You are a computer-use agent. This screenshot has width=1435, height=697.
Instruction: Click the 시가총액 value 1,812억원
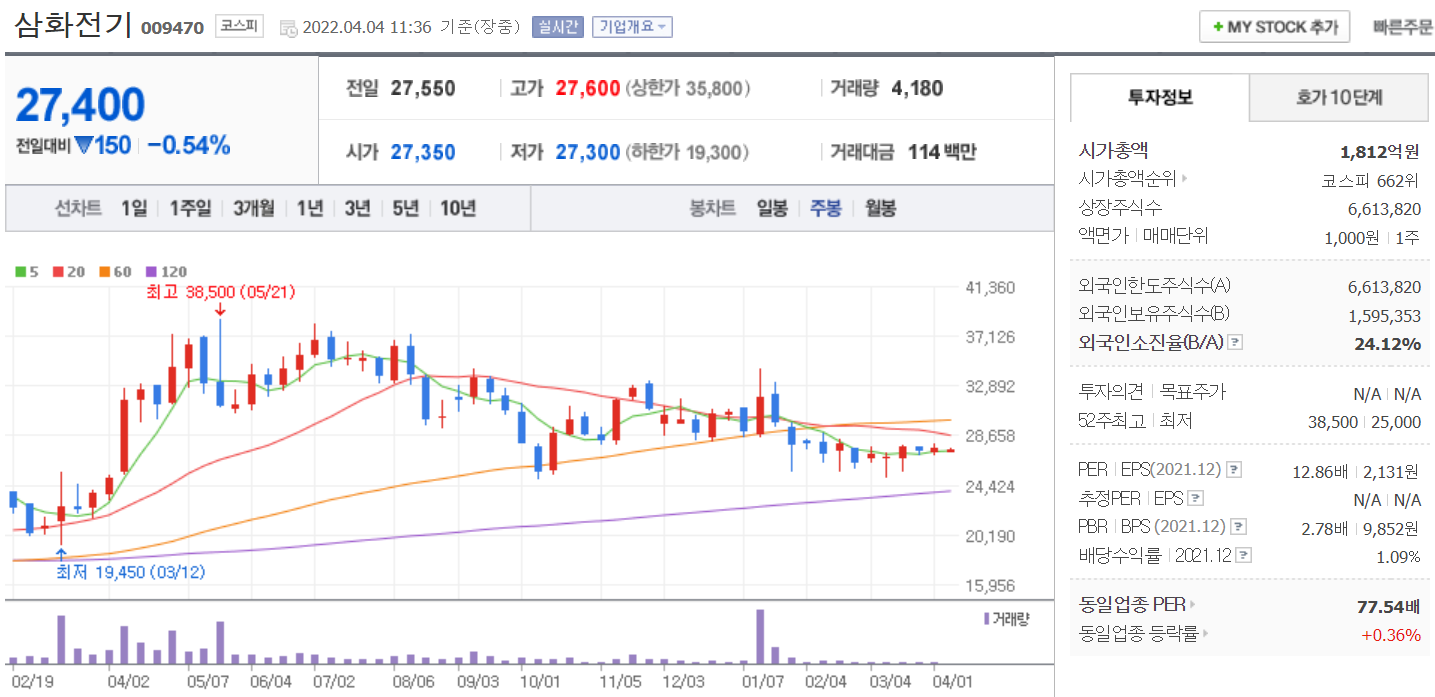pos(1380,152)
